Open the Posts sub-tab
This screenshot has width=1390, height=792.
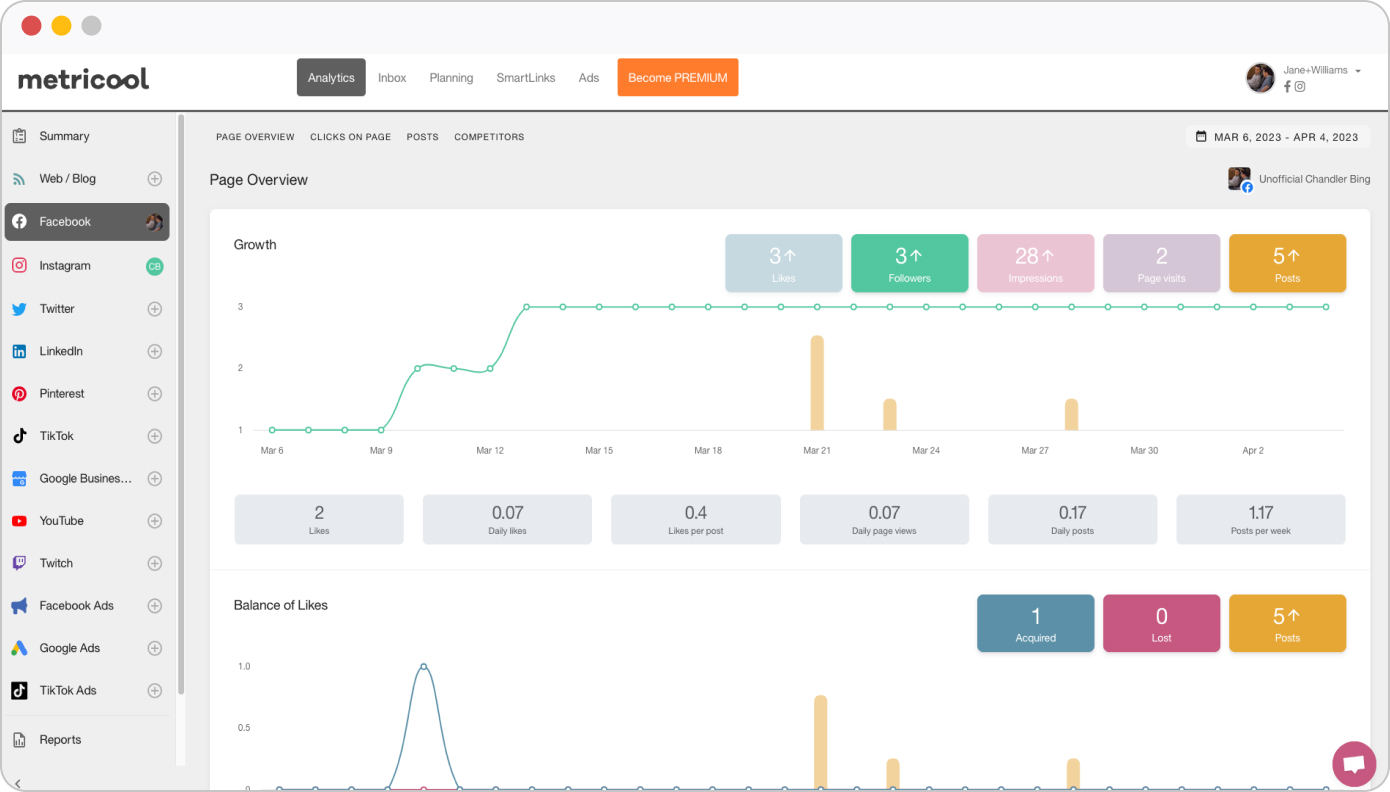pyautogui.click(x=422, y=137)
